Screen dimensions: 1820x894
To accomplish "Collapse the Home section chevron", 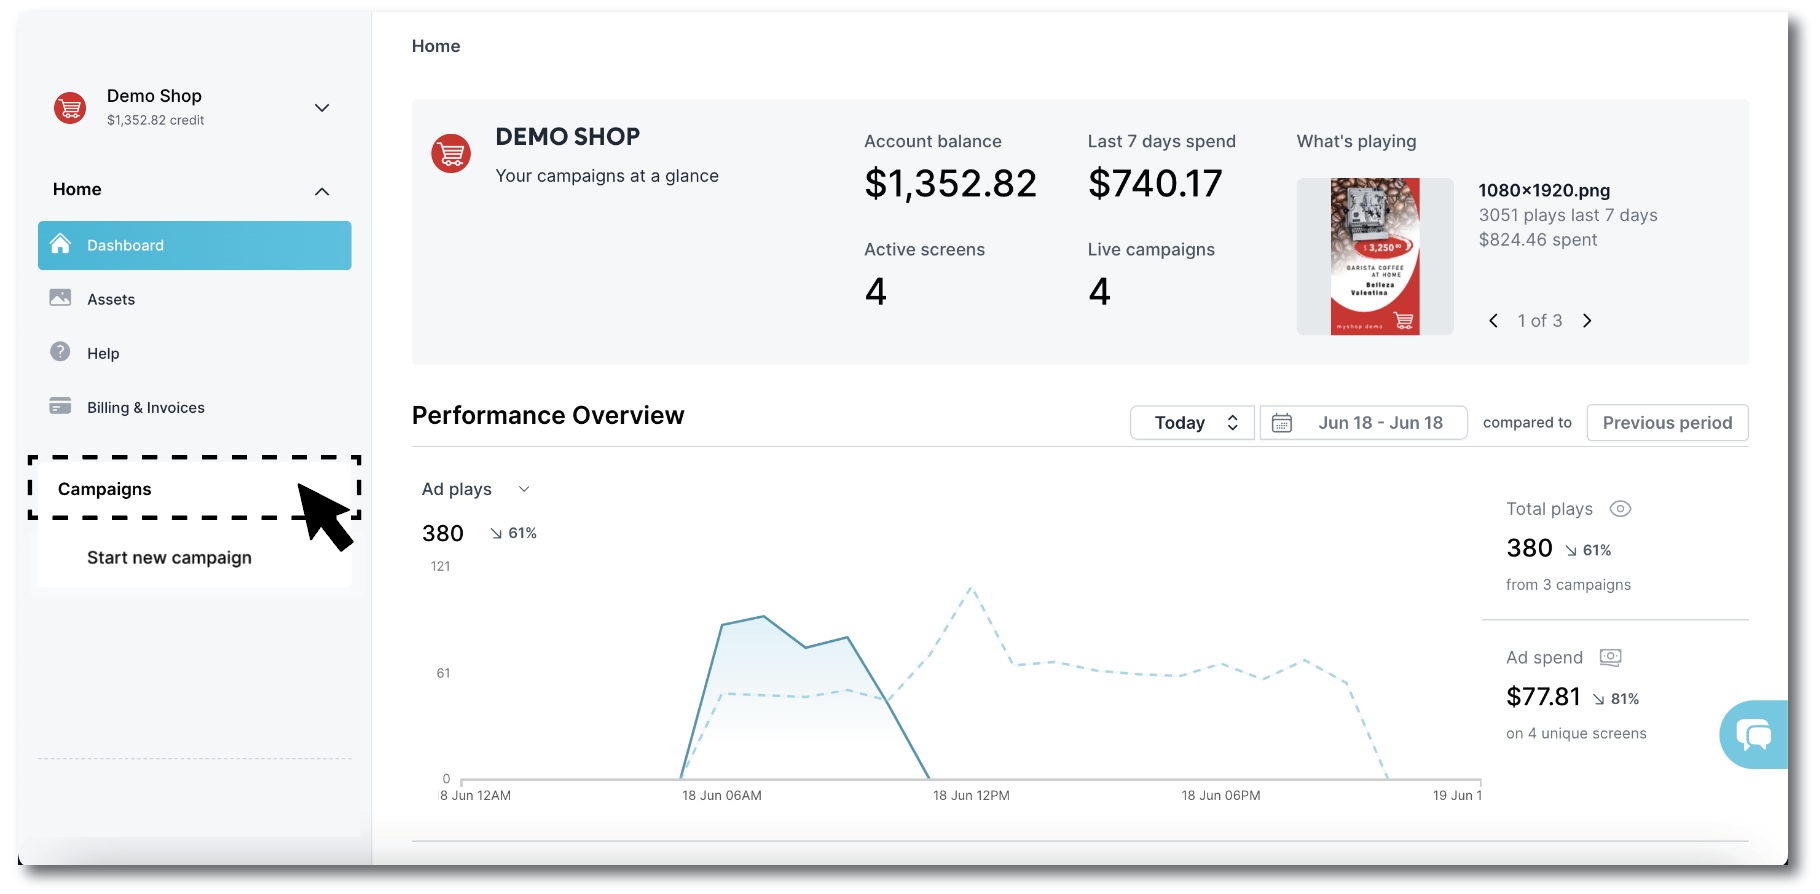I will 322,191.
